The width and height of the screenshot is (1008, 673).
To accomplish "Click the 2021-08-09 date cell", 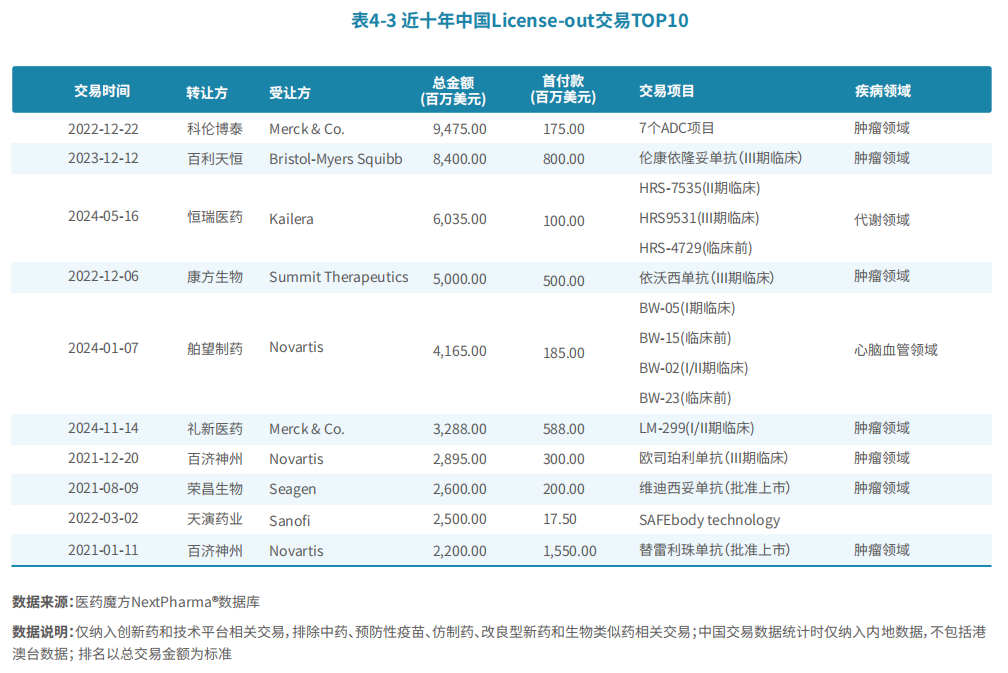I will click(103, 489).
